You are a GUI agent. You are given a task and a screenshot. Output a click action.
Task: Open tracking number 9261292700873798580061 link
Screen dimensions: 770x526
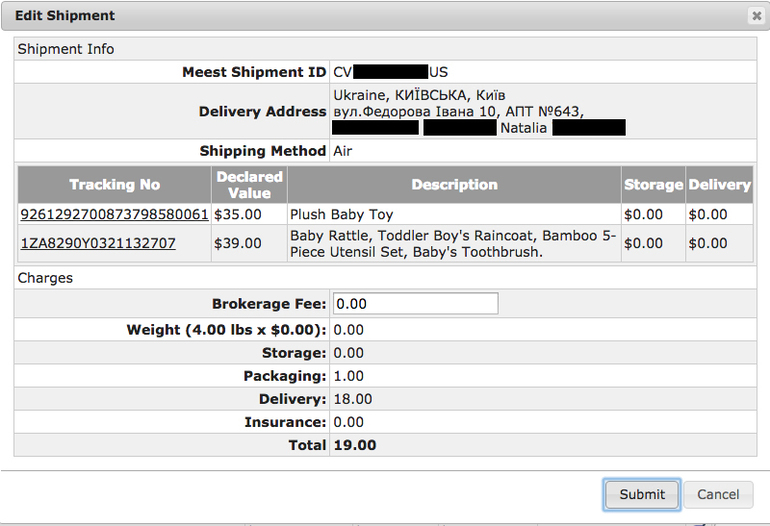click(114, 214)
